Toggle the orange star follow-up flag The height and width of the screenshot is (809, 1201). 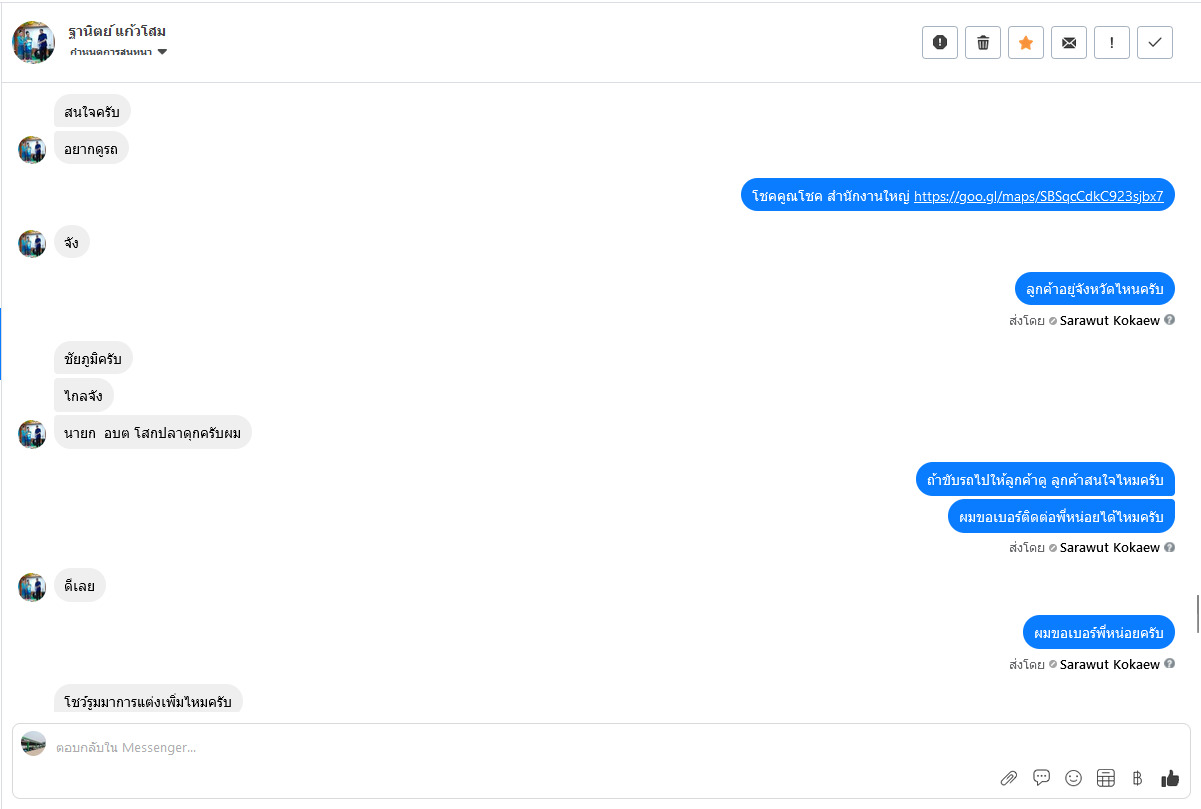point(1026,43)
